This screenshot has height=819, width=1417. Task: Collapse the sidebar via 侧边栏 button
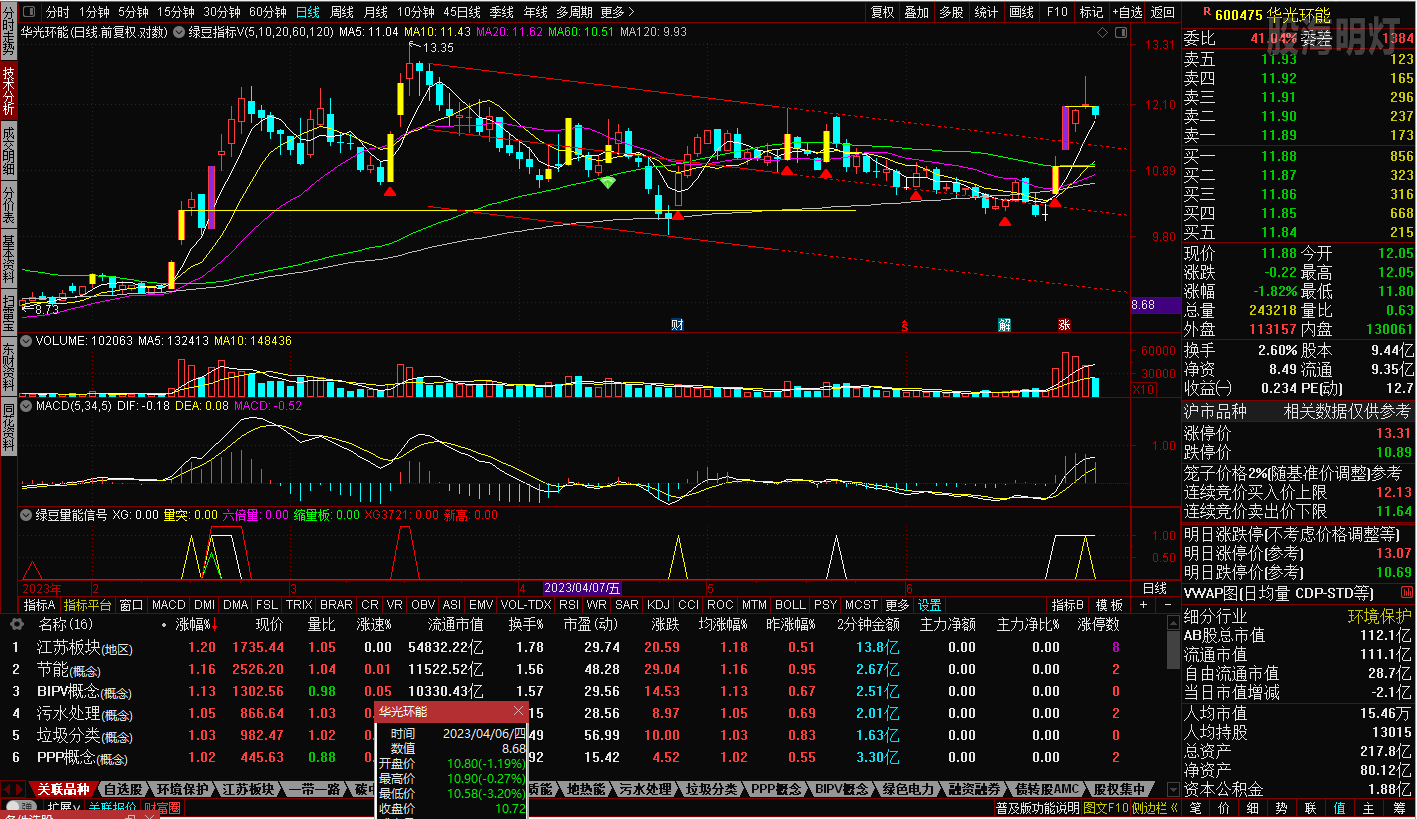coord(1155,807)
